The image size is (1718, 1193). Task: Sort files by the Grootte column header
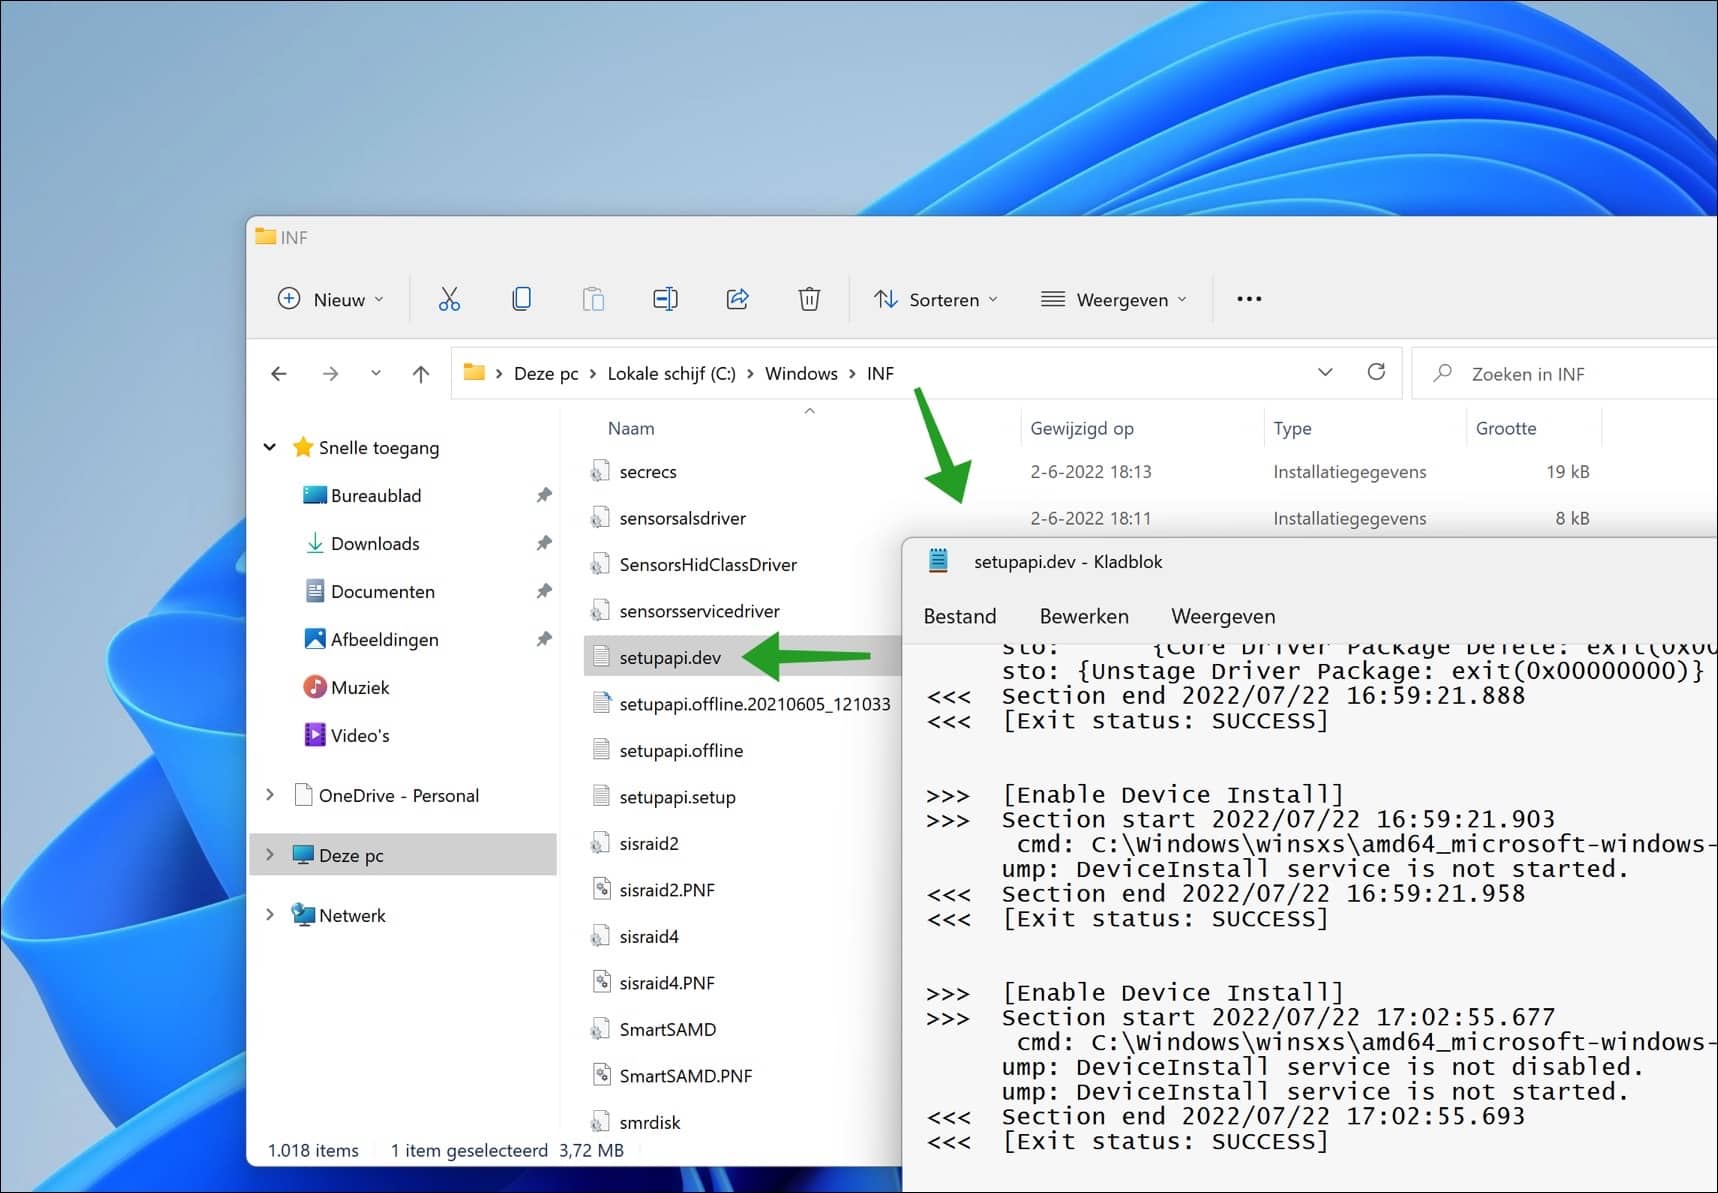(x=1504, y=427)
